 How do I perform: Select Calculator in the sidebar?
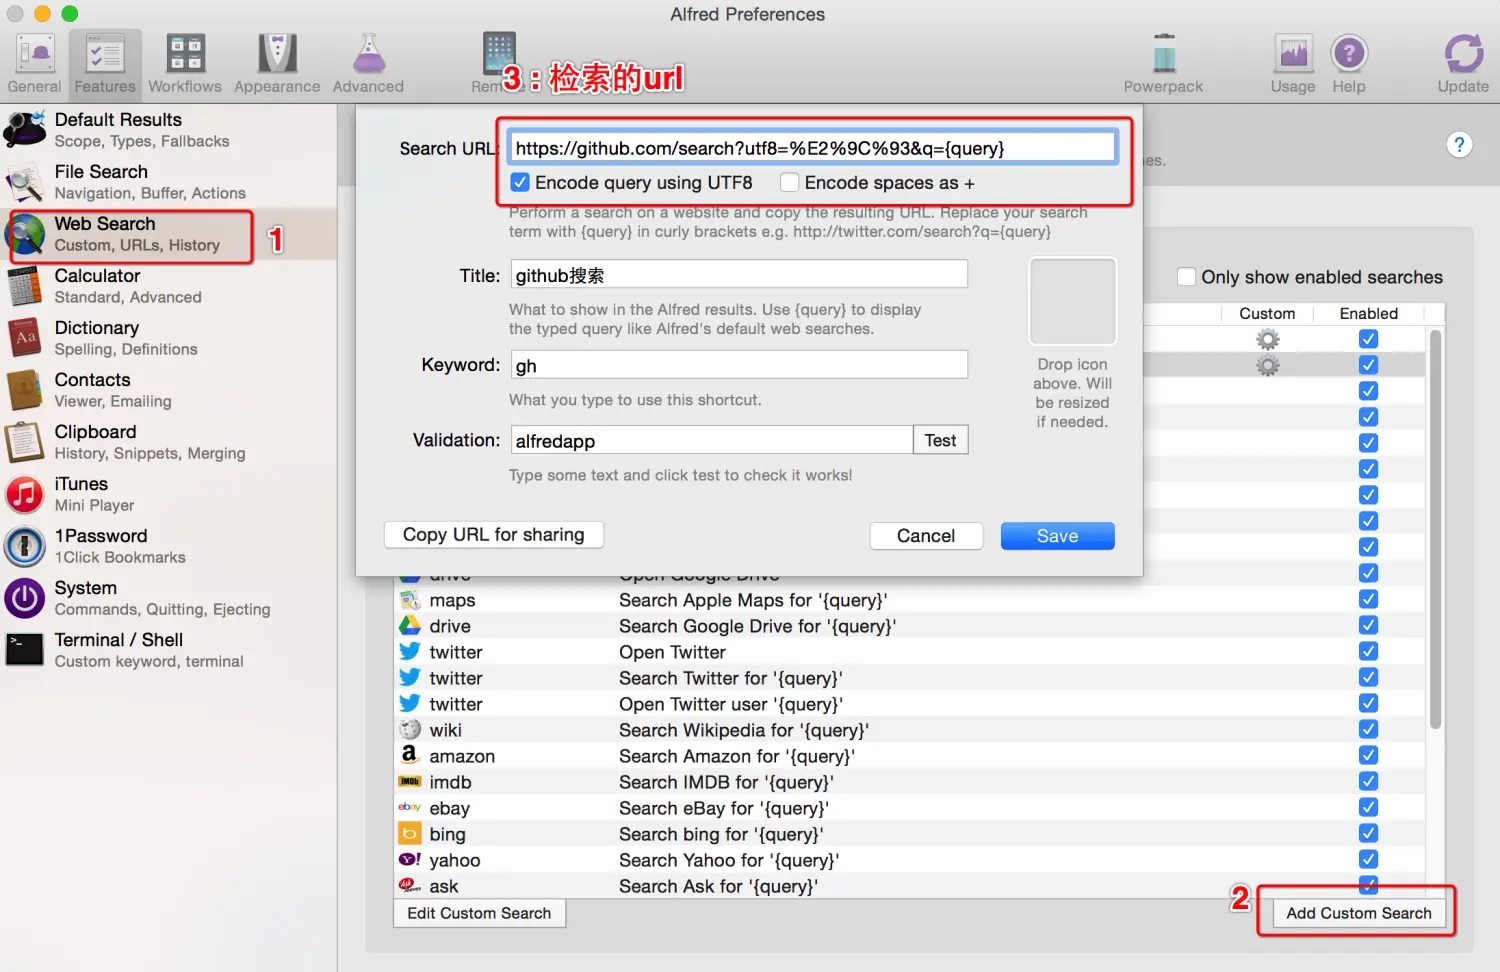168,286
